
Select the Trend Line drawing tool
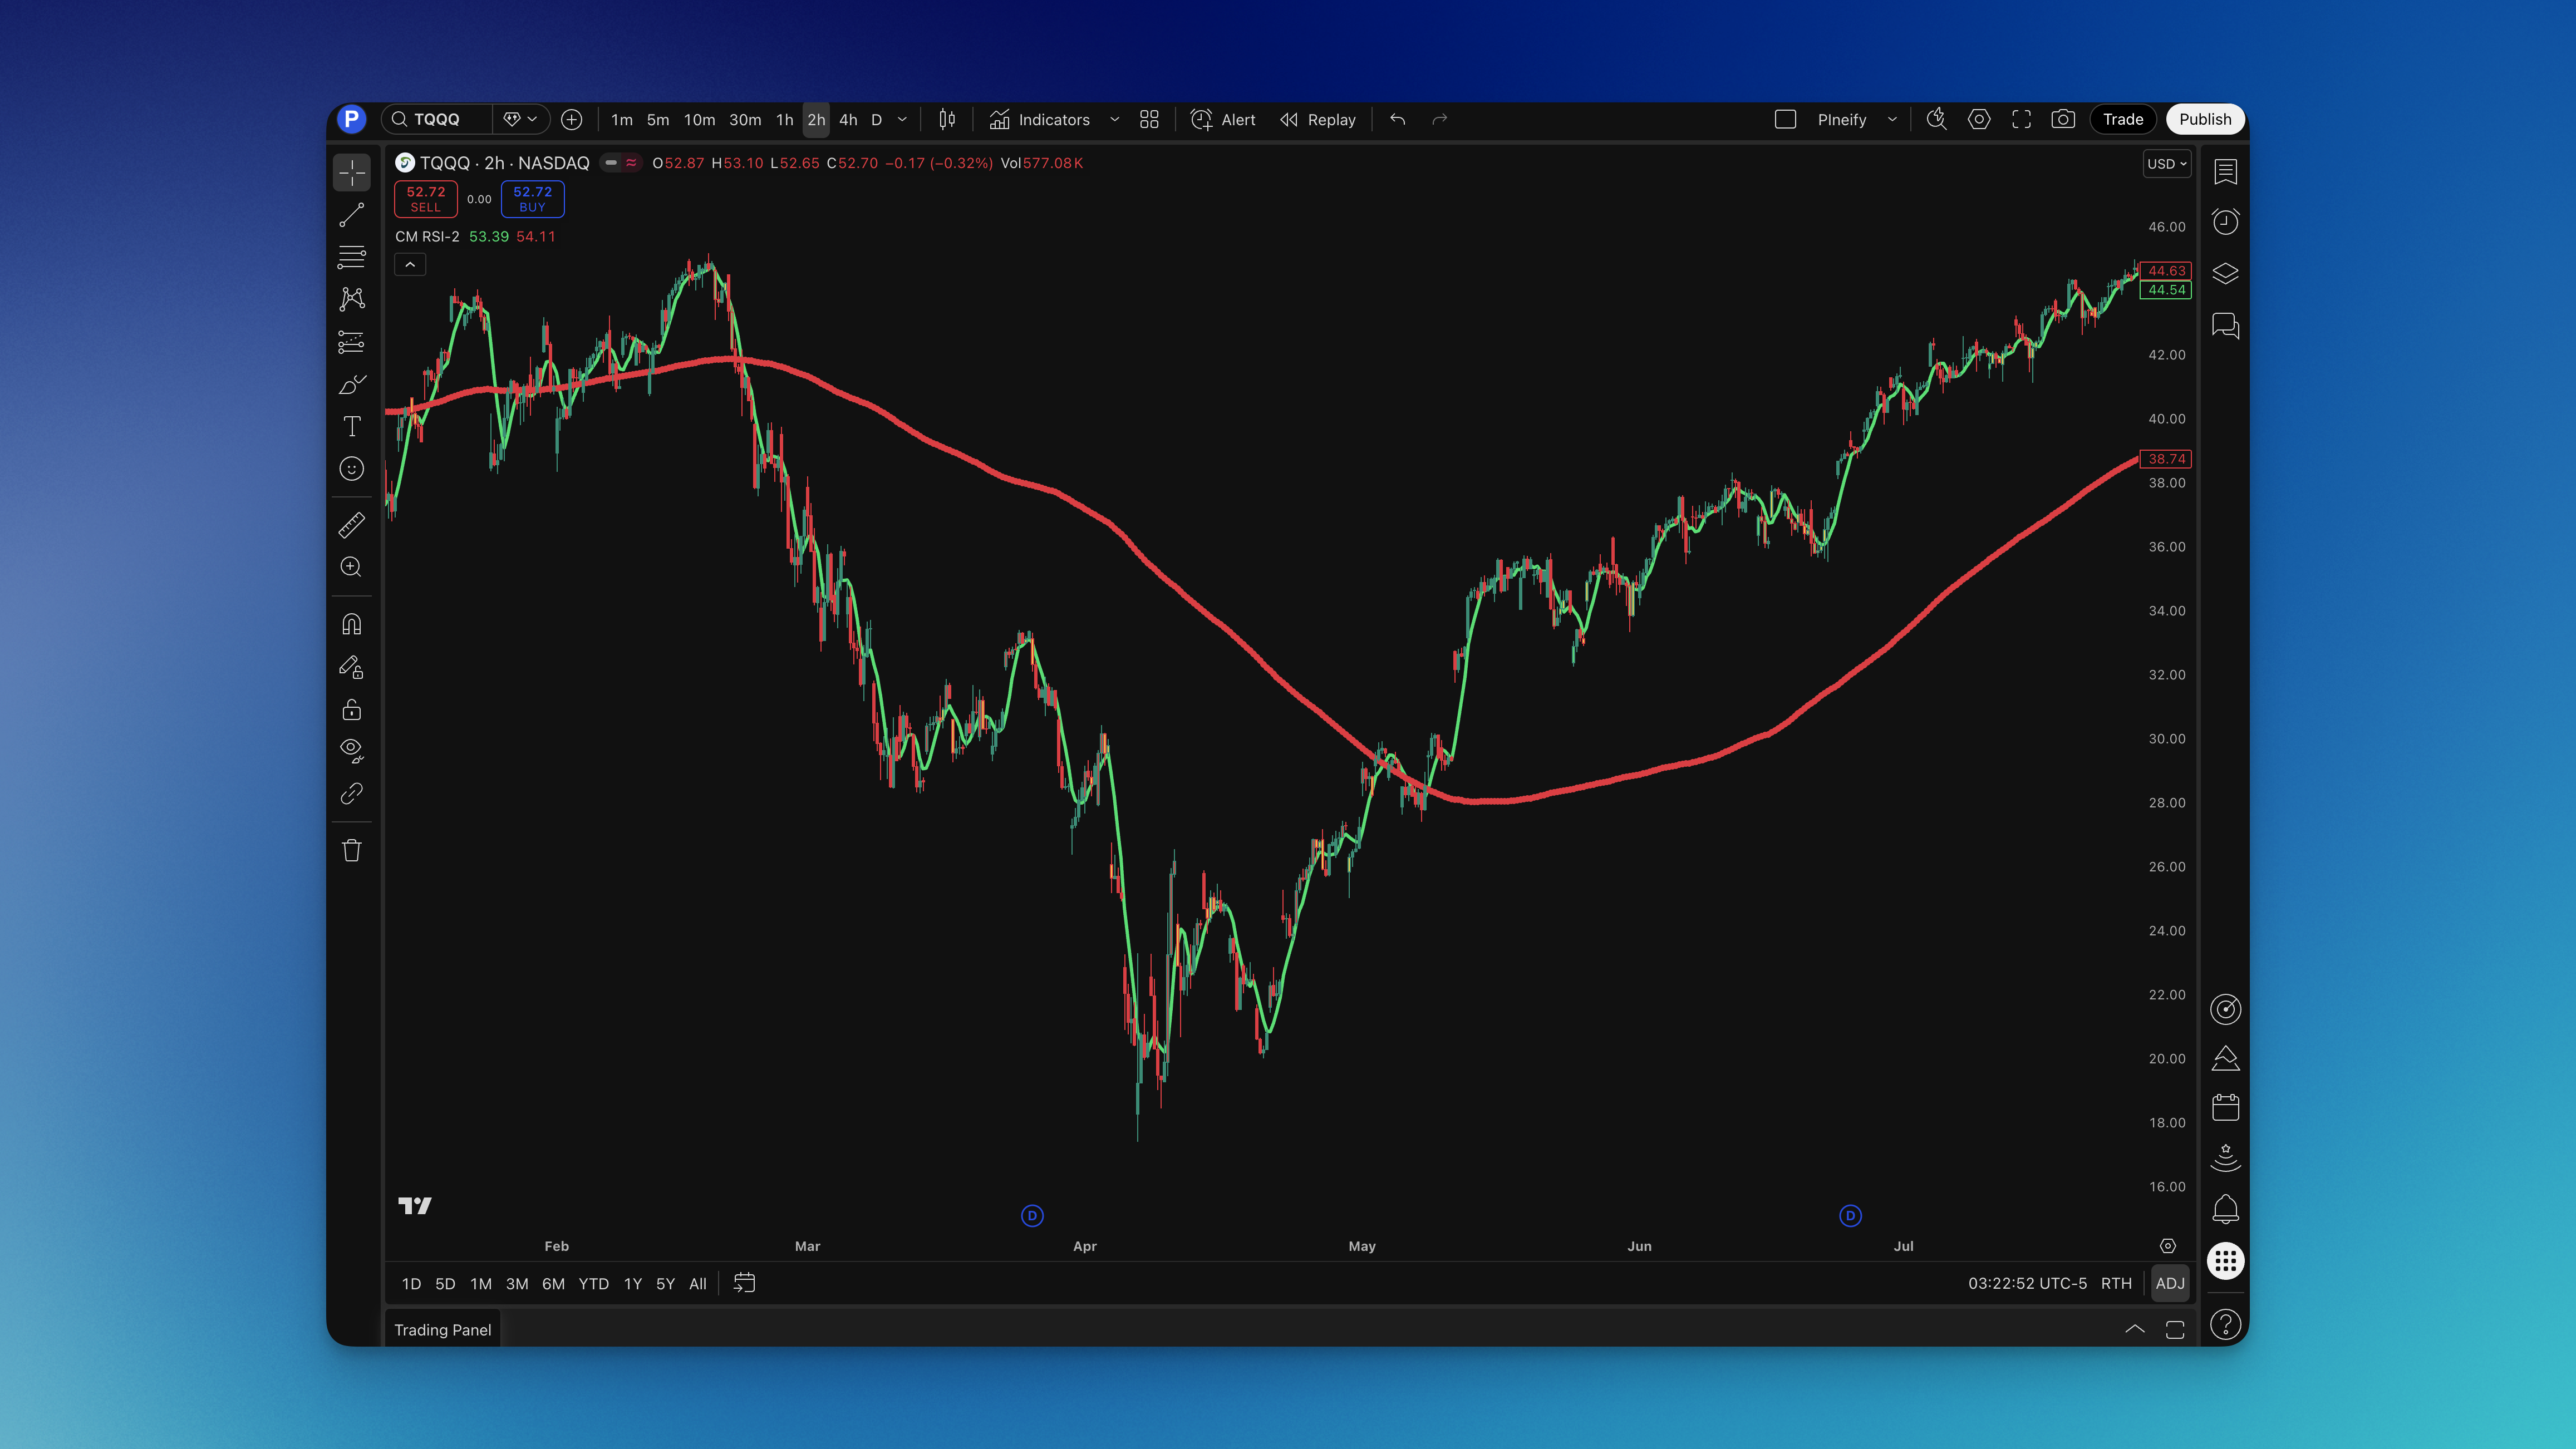tap(352, 215)
